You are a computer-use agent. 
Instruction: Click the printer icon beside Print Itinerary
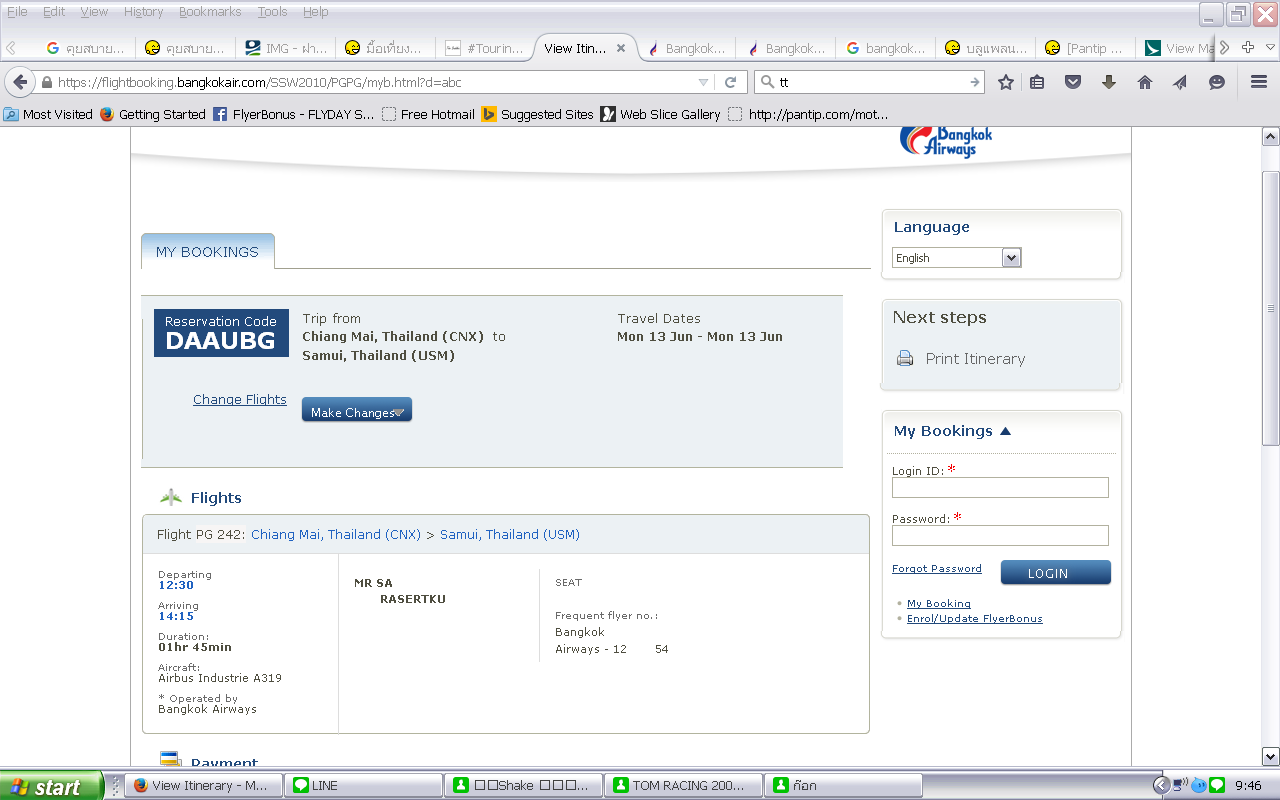click(905, 358)
